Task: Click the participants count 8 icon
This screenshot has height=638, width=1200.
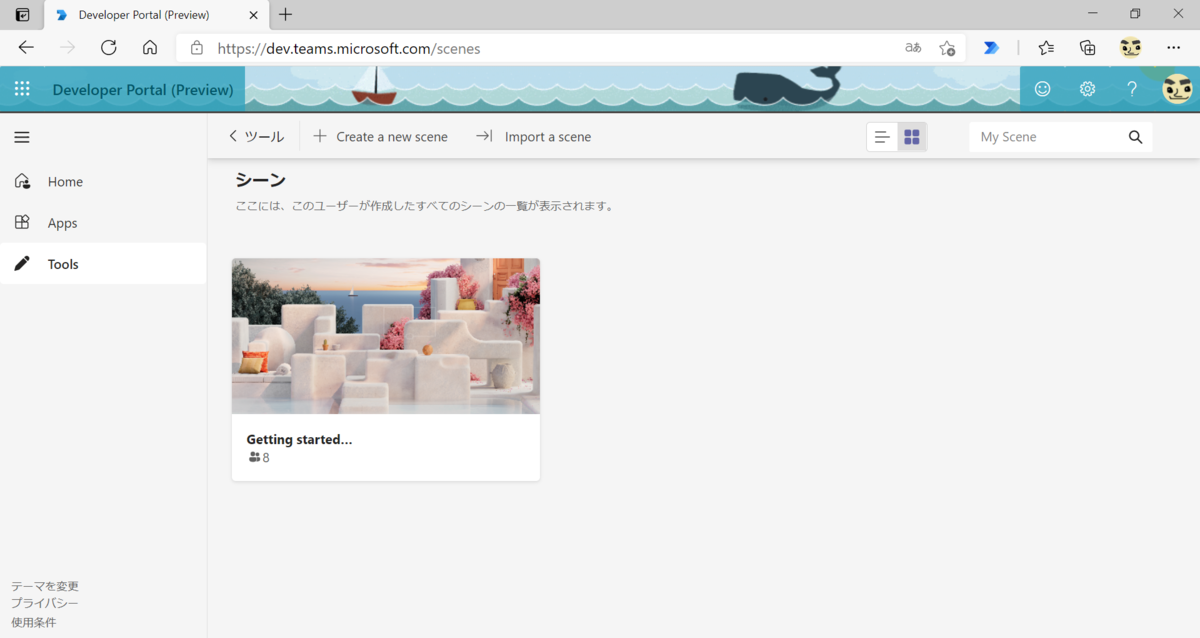Action: click(x=254, y=458)
